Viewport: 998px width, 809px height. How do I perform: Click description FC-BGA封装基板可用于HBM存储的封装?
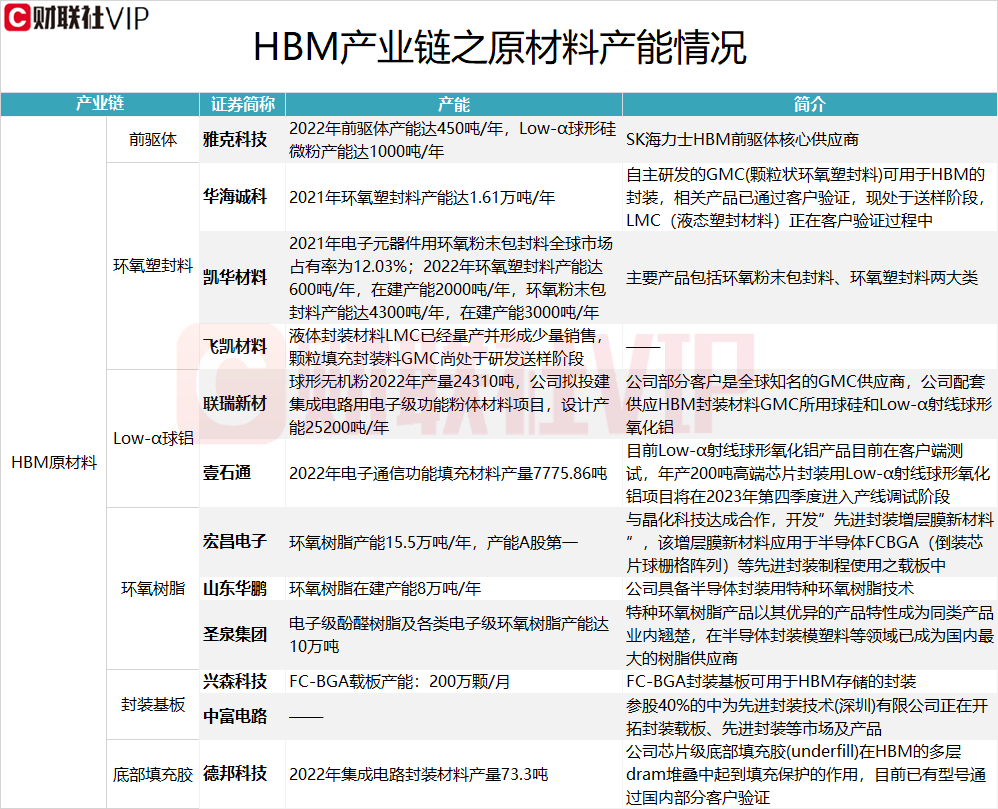(x=810, y=681)
